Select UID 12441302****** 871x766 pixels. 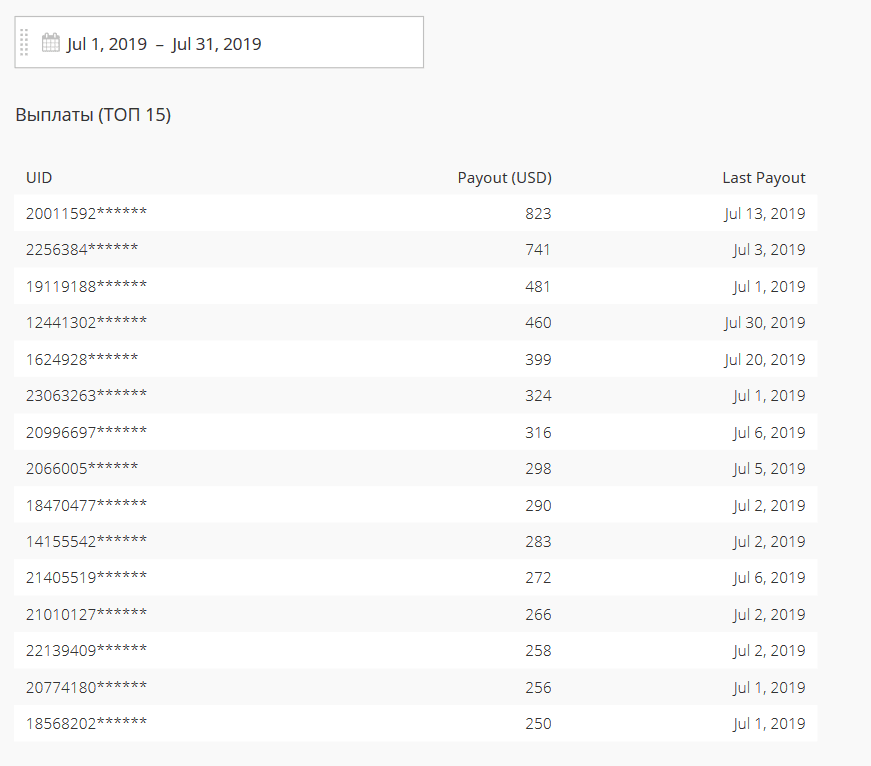[x=86, y=323]
